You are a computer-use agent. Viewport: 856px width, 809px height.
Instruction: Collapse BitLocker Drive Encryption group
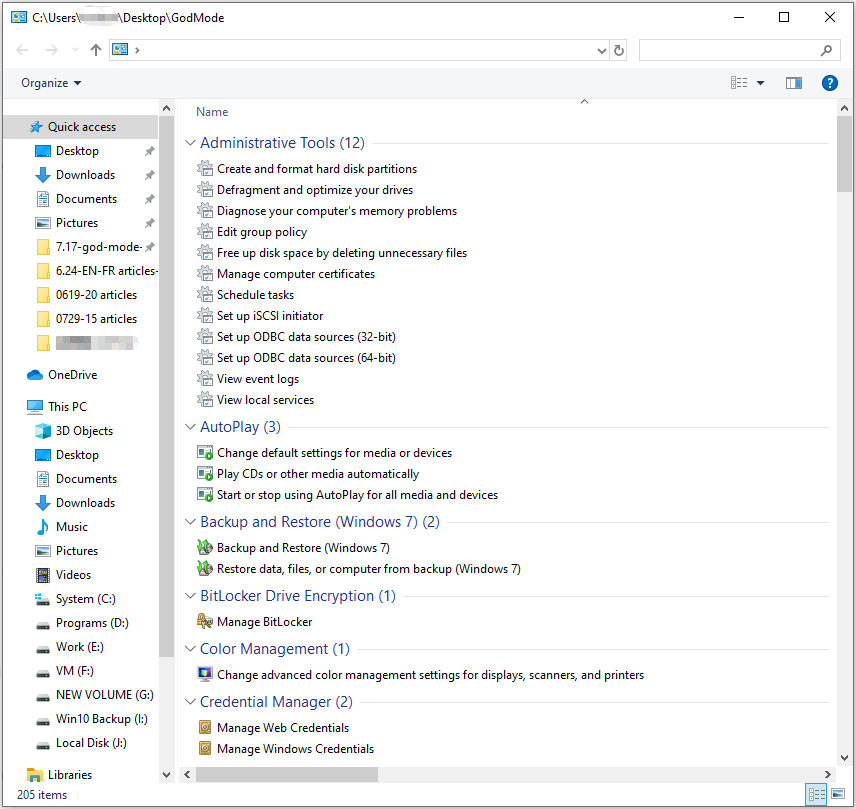point(190,595)
